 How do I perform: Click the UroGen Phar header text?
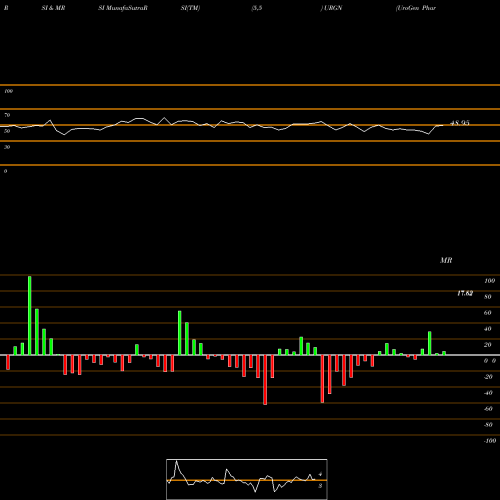pos(416,8)
